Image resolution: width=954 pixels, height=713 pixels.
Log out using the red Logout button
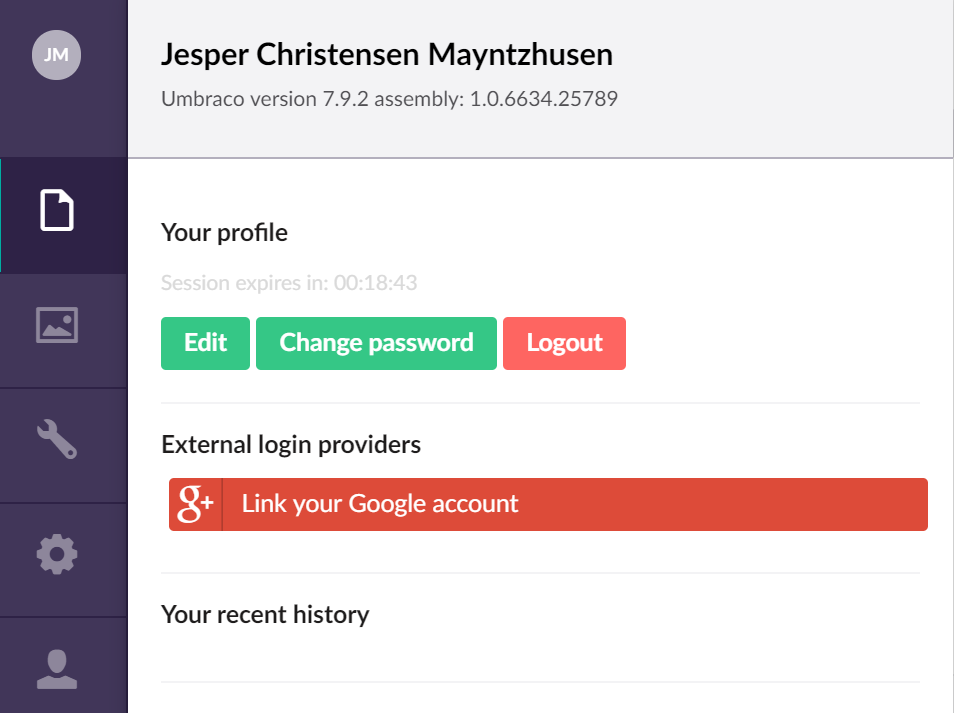pyautogui.click(x=564, y=343)
